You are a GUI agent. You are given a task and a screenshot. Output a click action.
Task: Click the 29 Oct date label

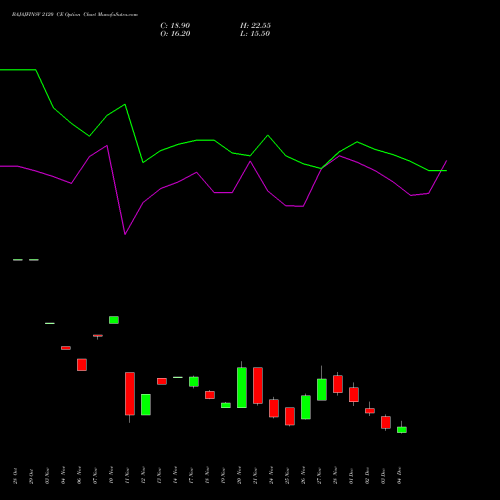31,476
